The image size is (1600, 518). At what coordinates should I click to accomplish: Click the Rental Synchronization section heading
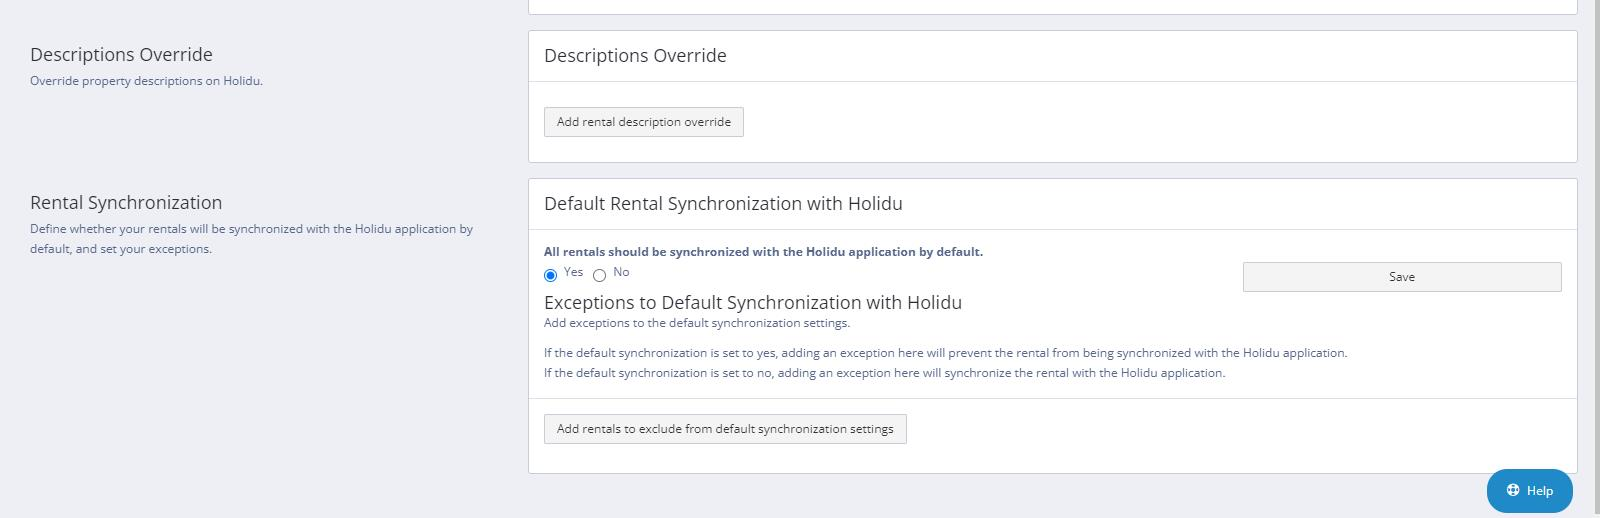pyautogui.click(x=126, y=203)
